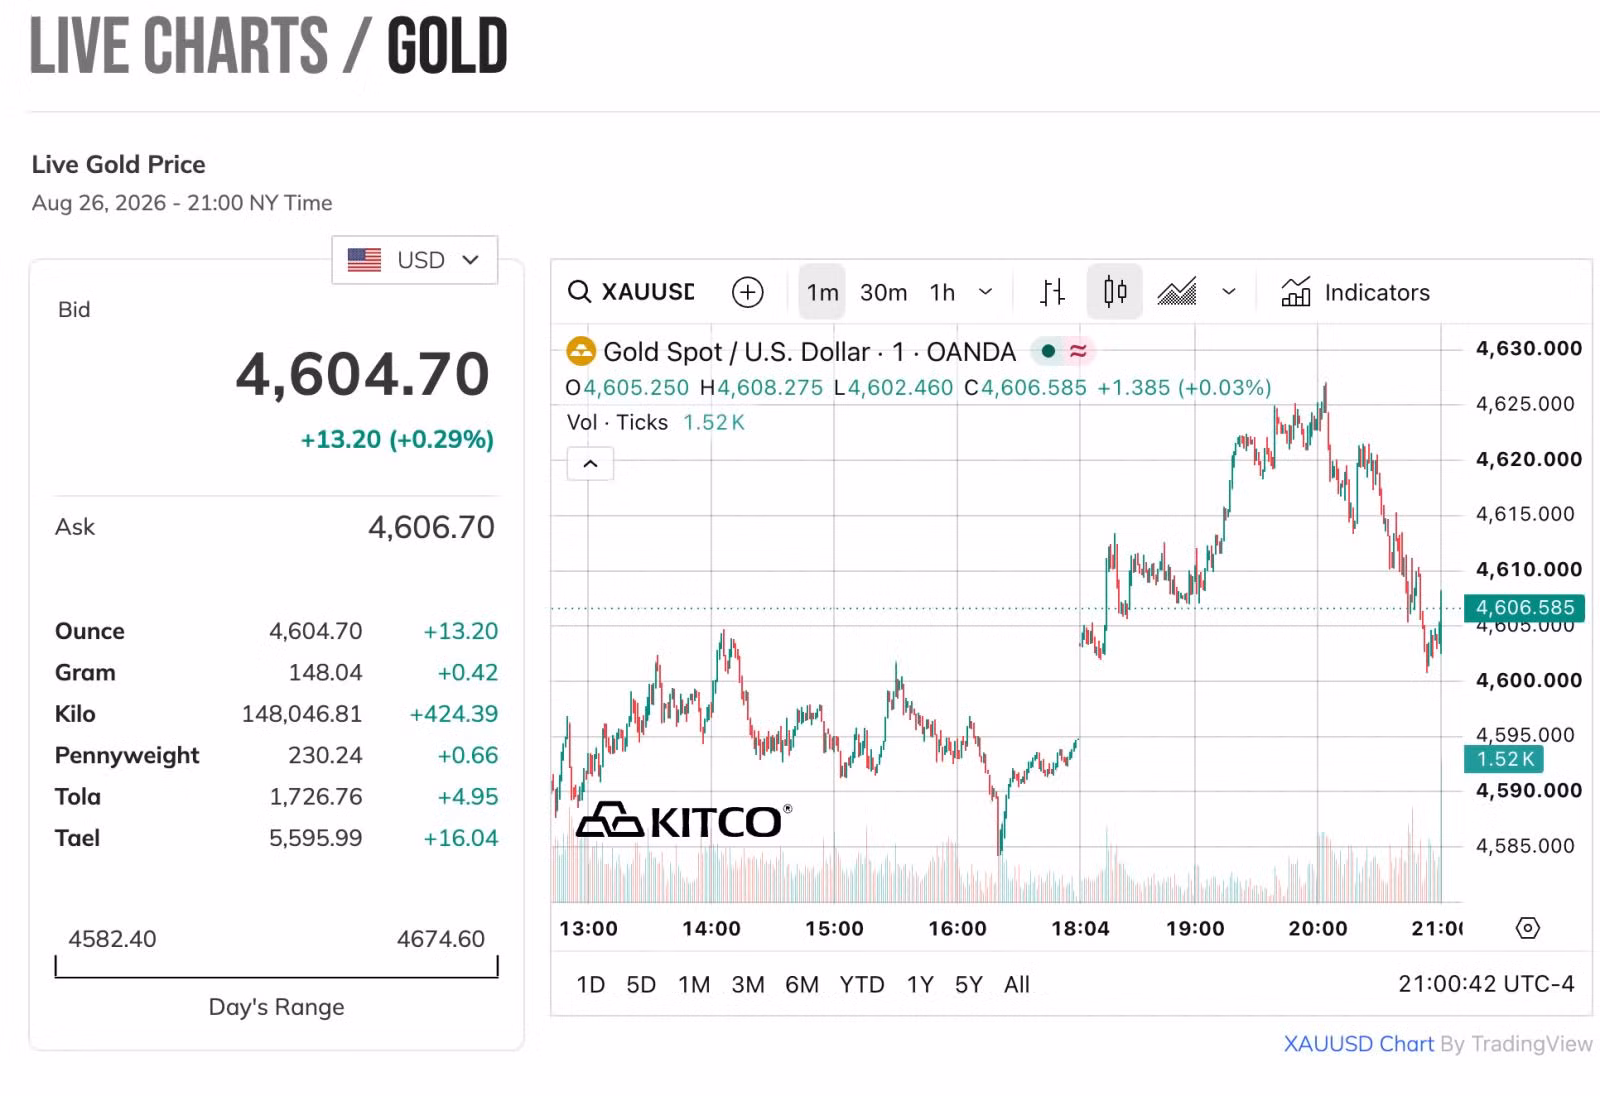This screenshot has width=1600, height=1096.
Task: Switch to the 1m interval
Action: tap(823, 292)
